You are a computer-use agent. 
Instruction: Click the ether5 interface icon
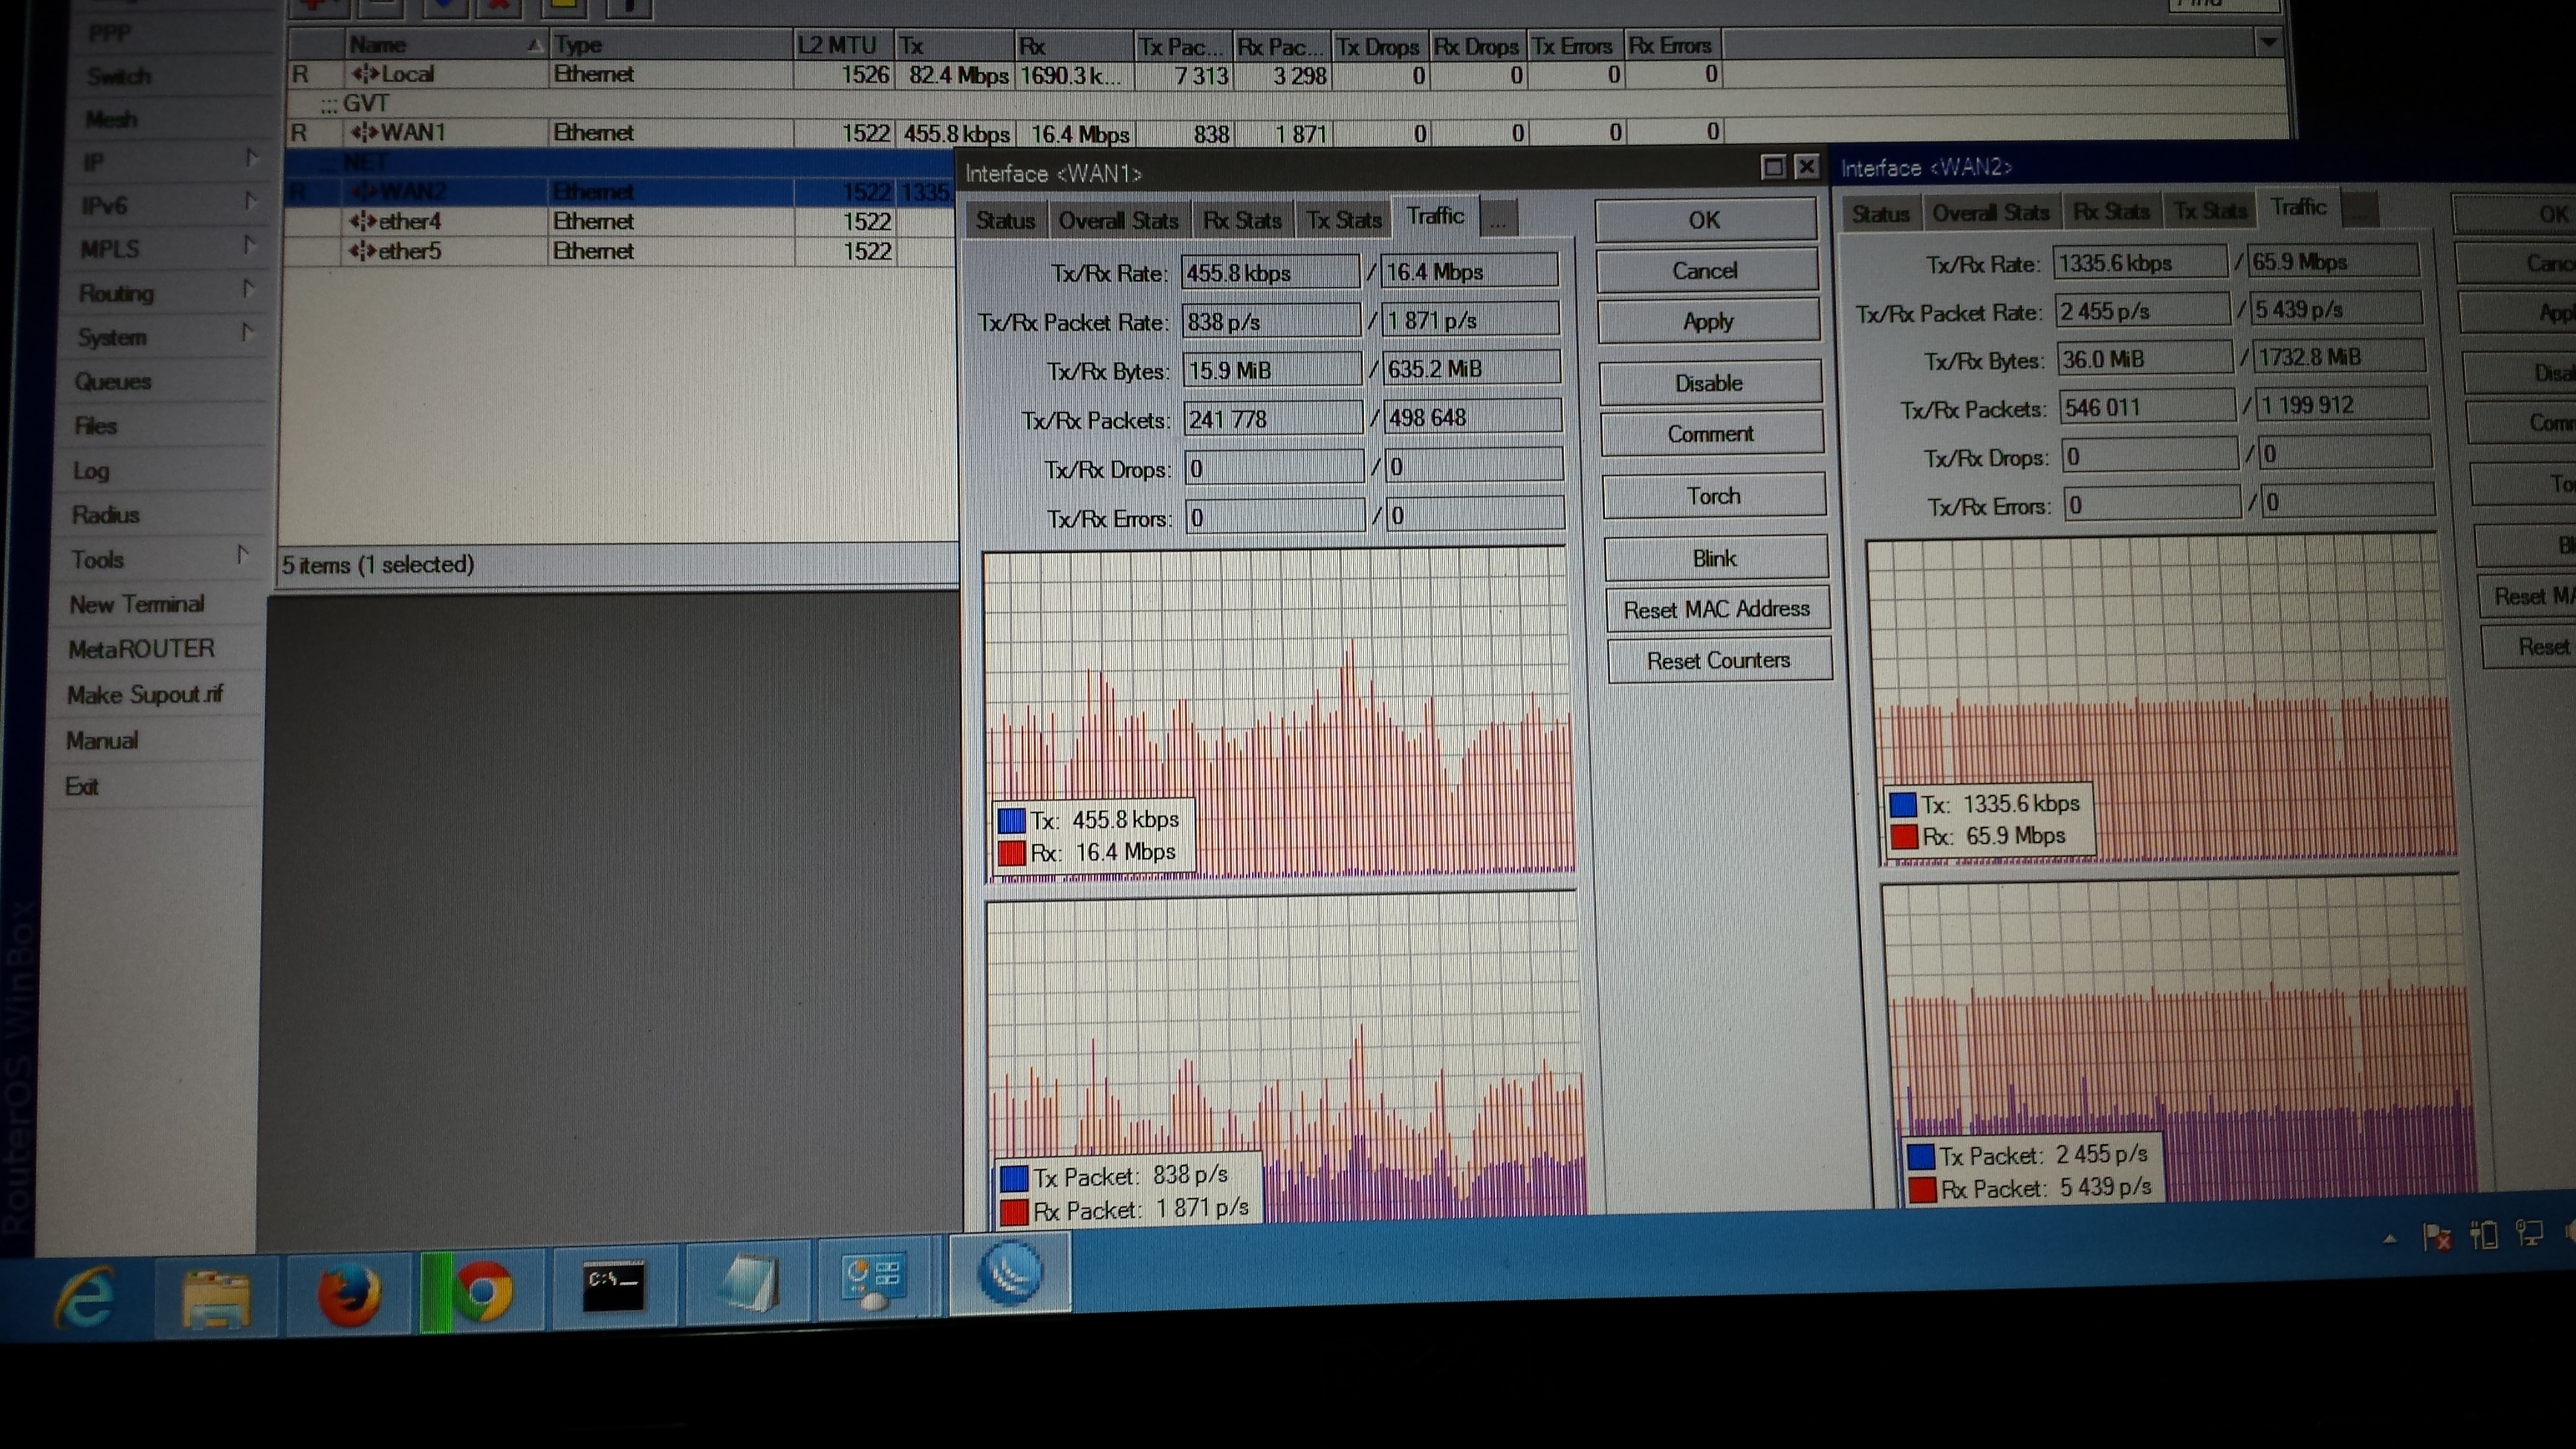[x=362, y=251]
